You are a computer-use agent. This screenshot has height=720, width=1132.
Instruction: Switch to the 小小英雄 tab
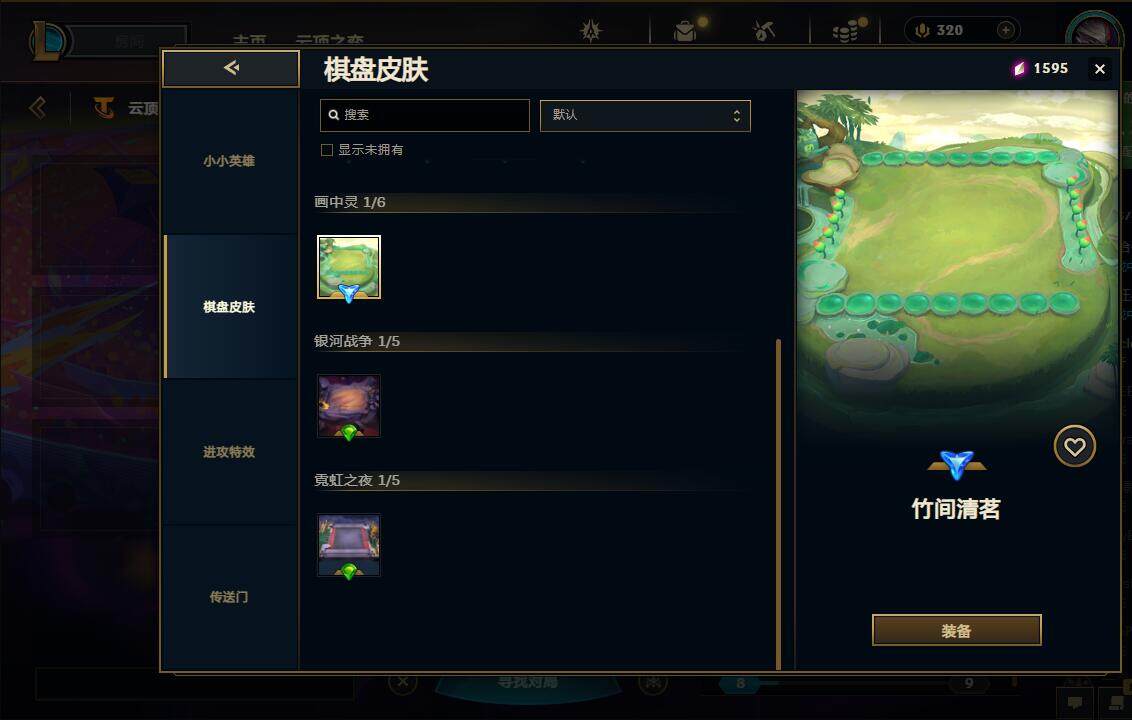coord(229,161)
